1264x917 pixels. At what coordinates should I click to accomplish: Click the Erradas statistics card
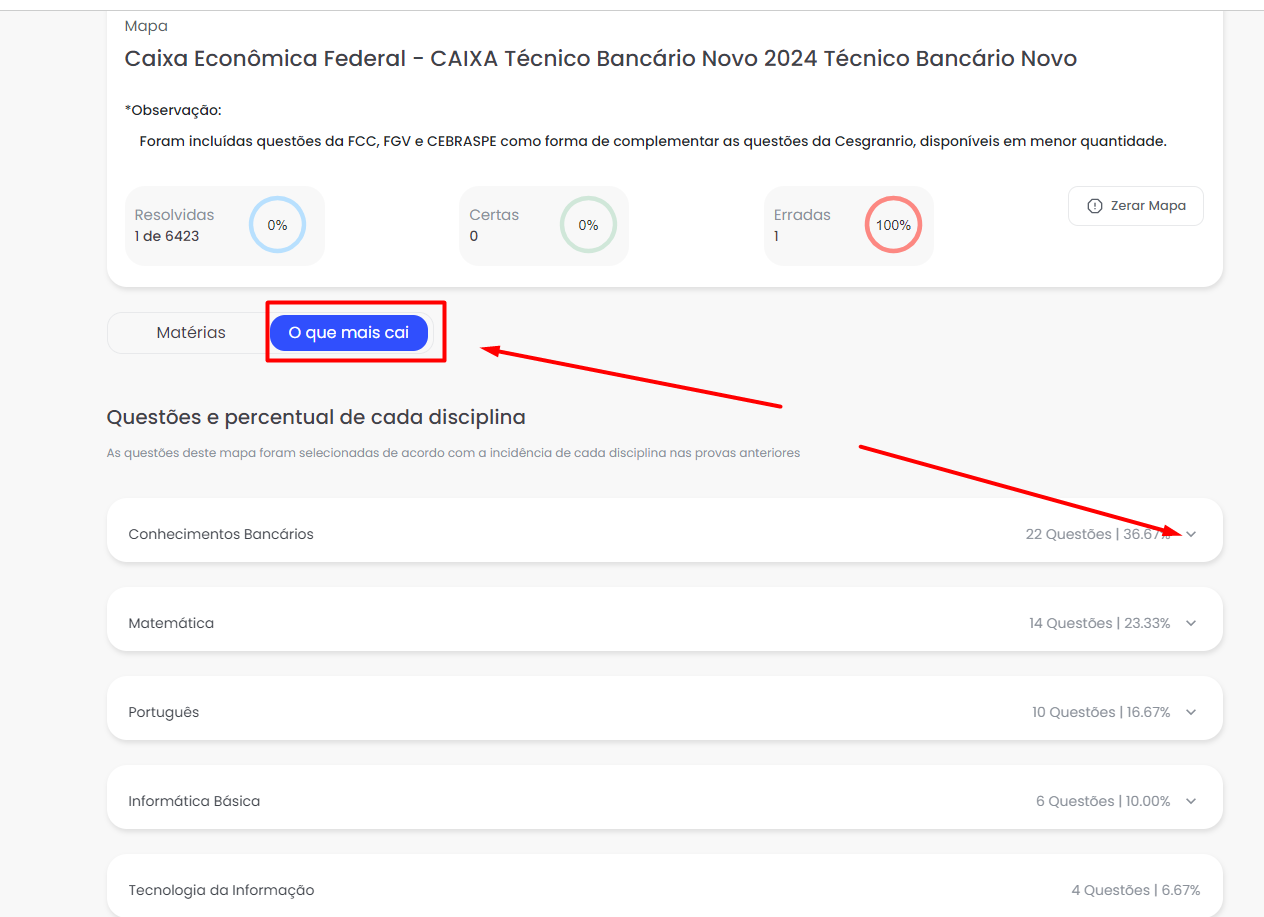point(849,226)
